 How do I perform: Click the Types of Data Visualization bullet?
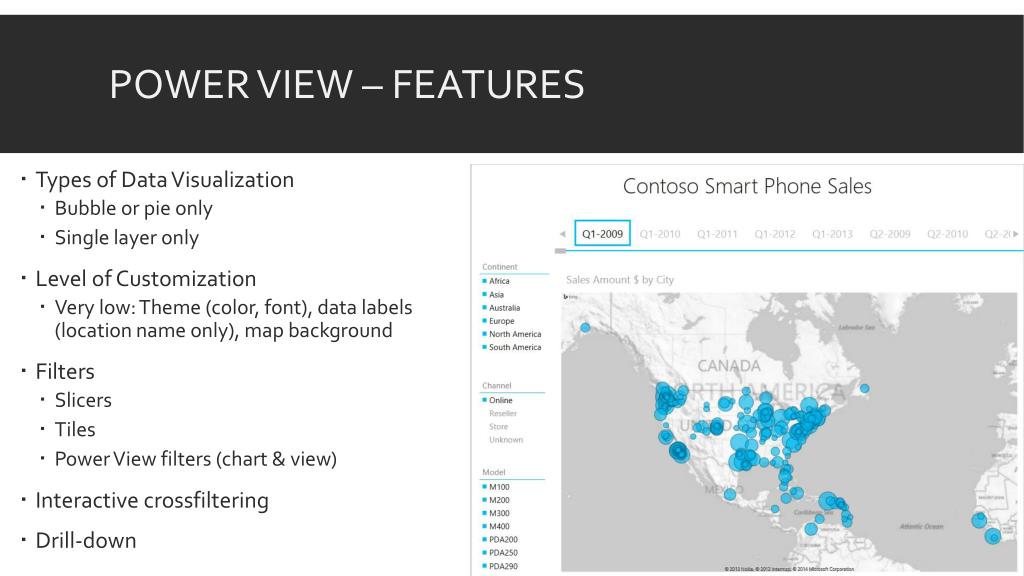click(165, 180)
